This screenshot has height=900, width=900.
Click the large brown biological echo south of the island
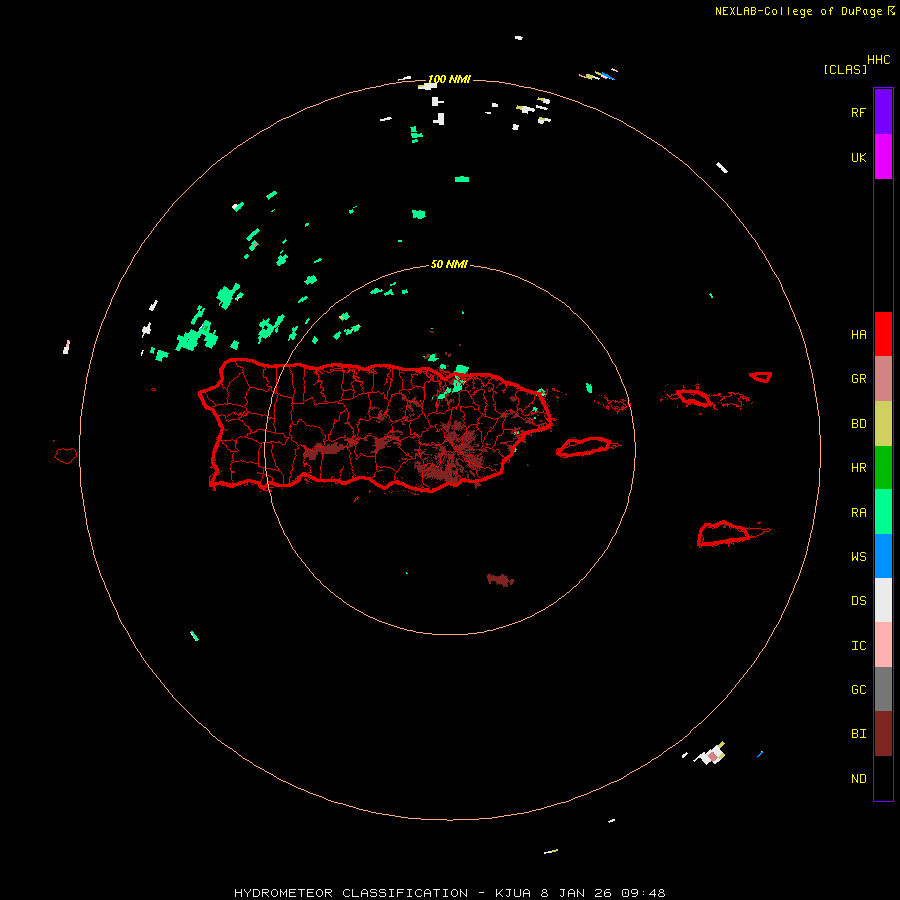501,580
